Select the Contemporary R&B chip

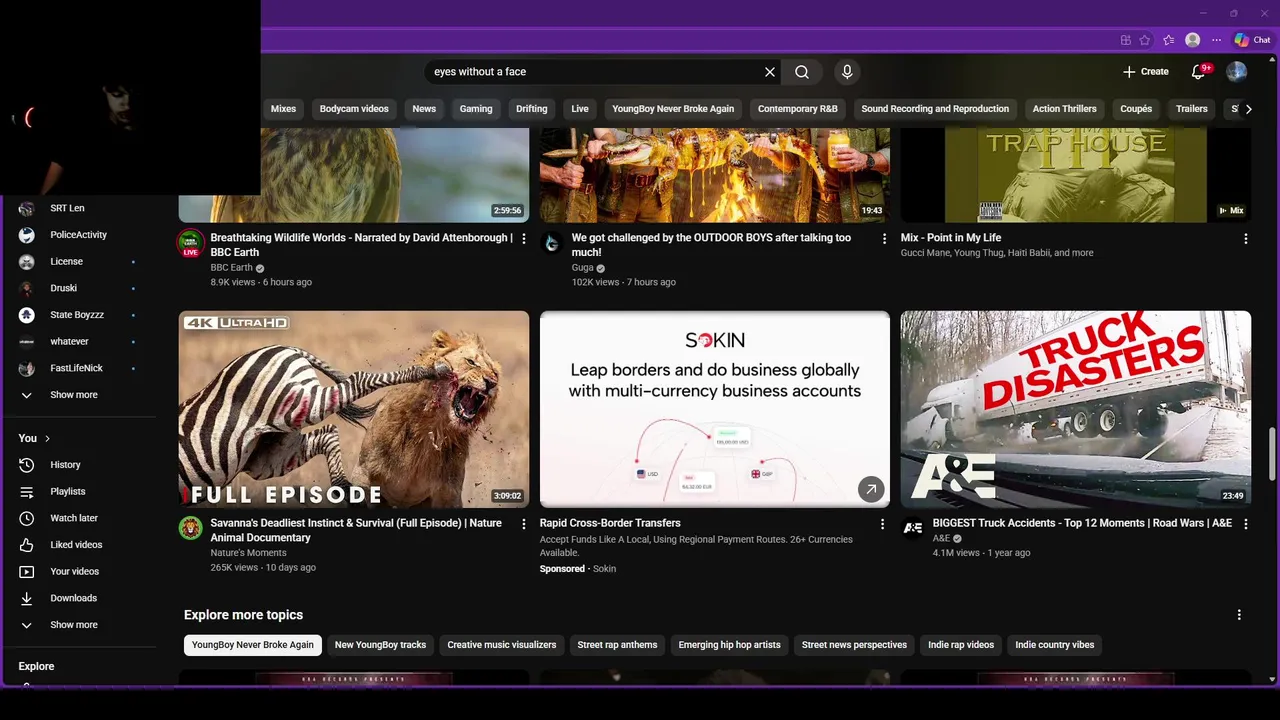pos(798,109)
